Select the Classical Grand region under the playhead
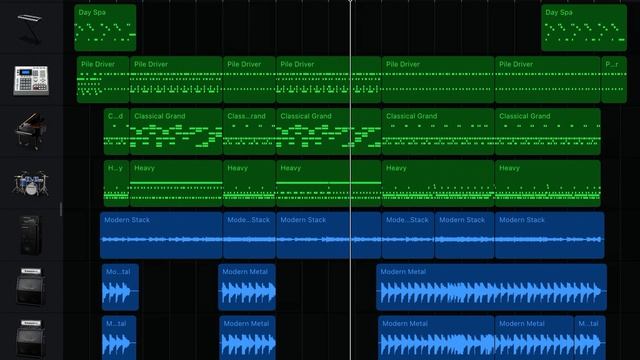640x360 pixels. tap(329, 131)
